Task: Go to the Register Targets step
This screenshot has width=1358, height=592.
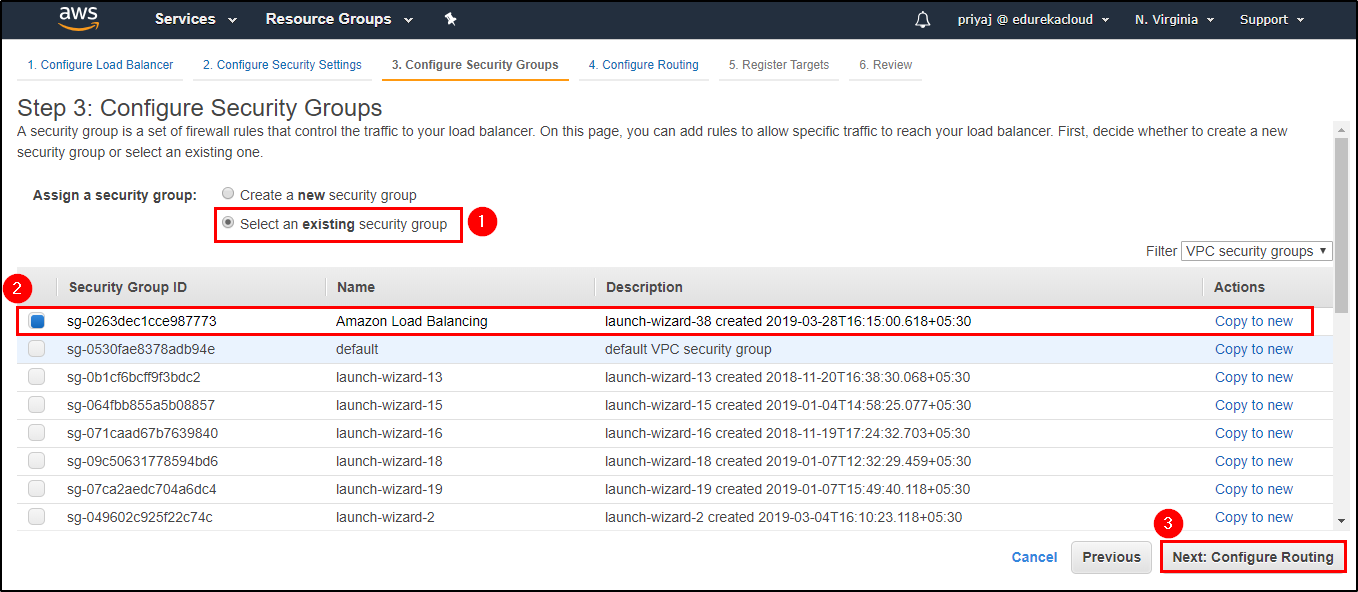Action: (x=779, y=63)
